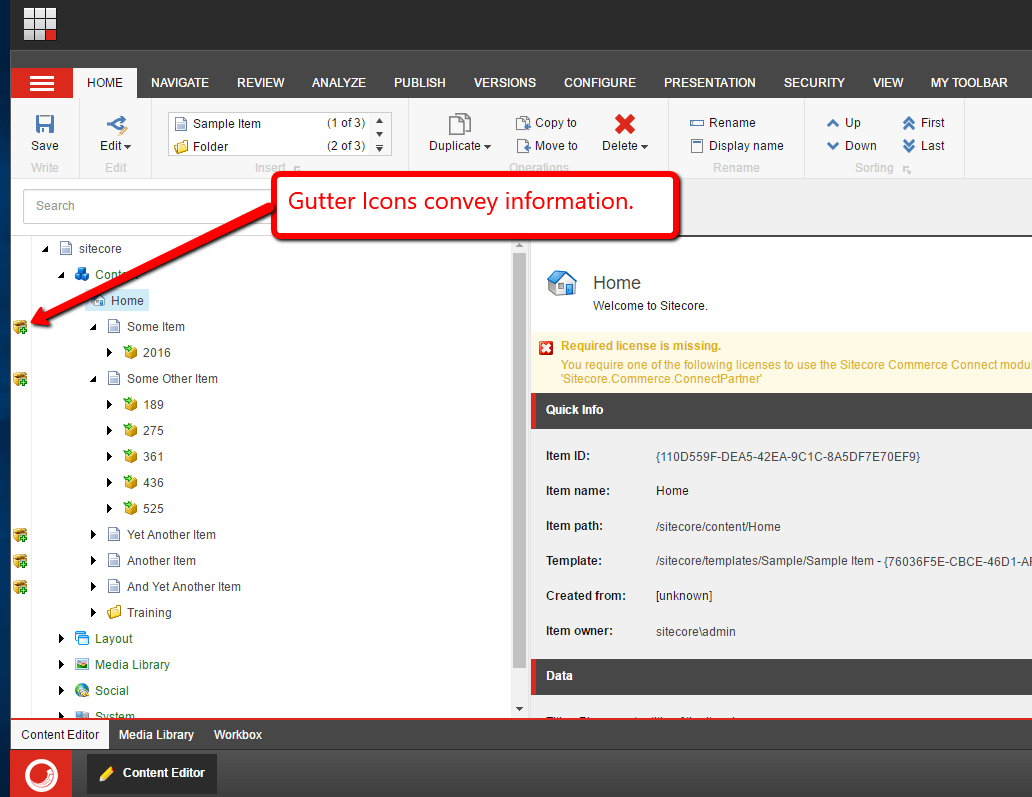Expand the Yet Another Item node
This screenshot has width=1032, height=797.
[95, 535]
